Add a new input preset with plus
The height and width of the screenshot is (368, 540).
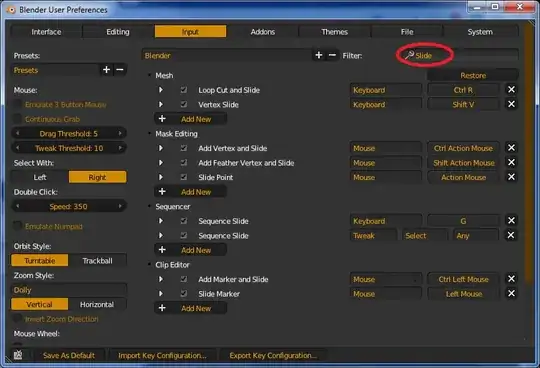(x=106, y=70)
